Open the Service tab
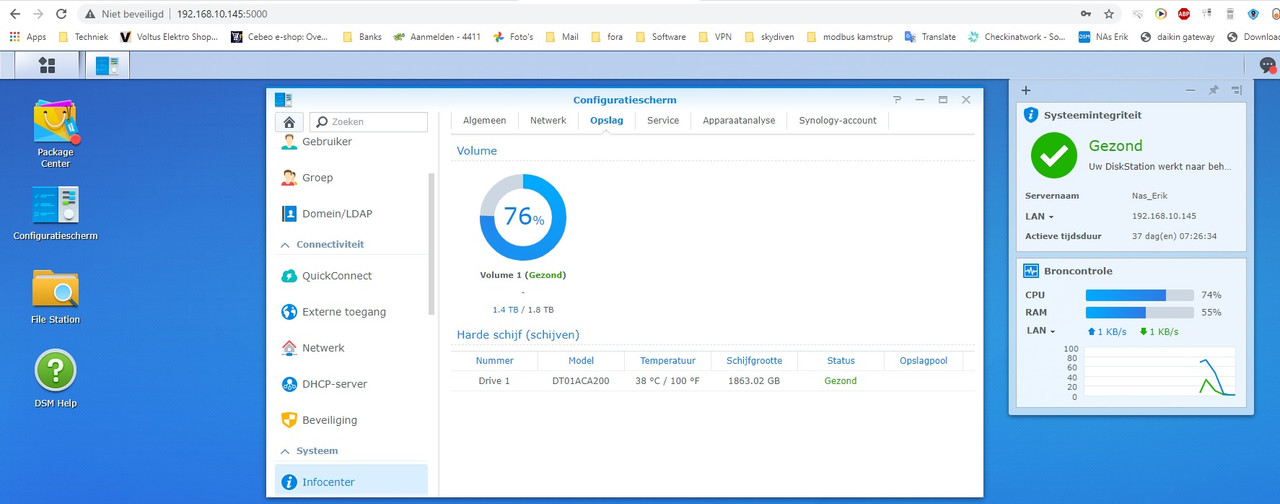Viewport: 1280px width, 504px height. 663,120
